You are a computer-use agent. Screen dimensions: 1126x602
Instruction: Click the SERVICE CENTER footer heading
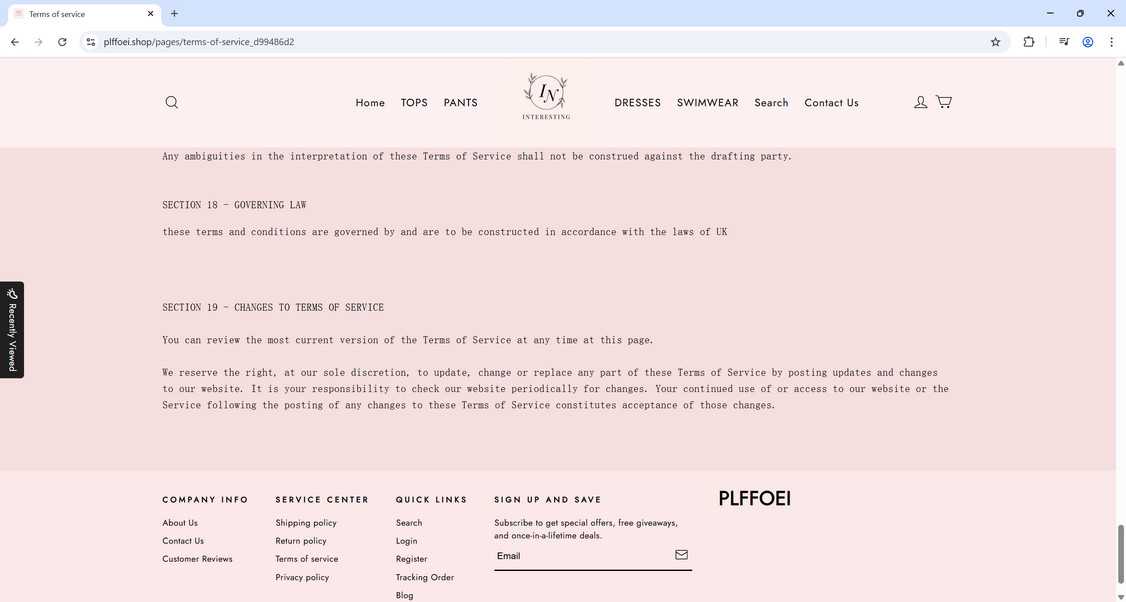pyautogui.click(x=322, y=499)
